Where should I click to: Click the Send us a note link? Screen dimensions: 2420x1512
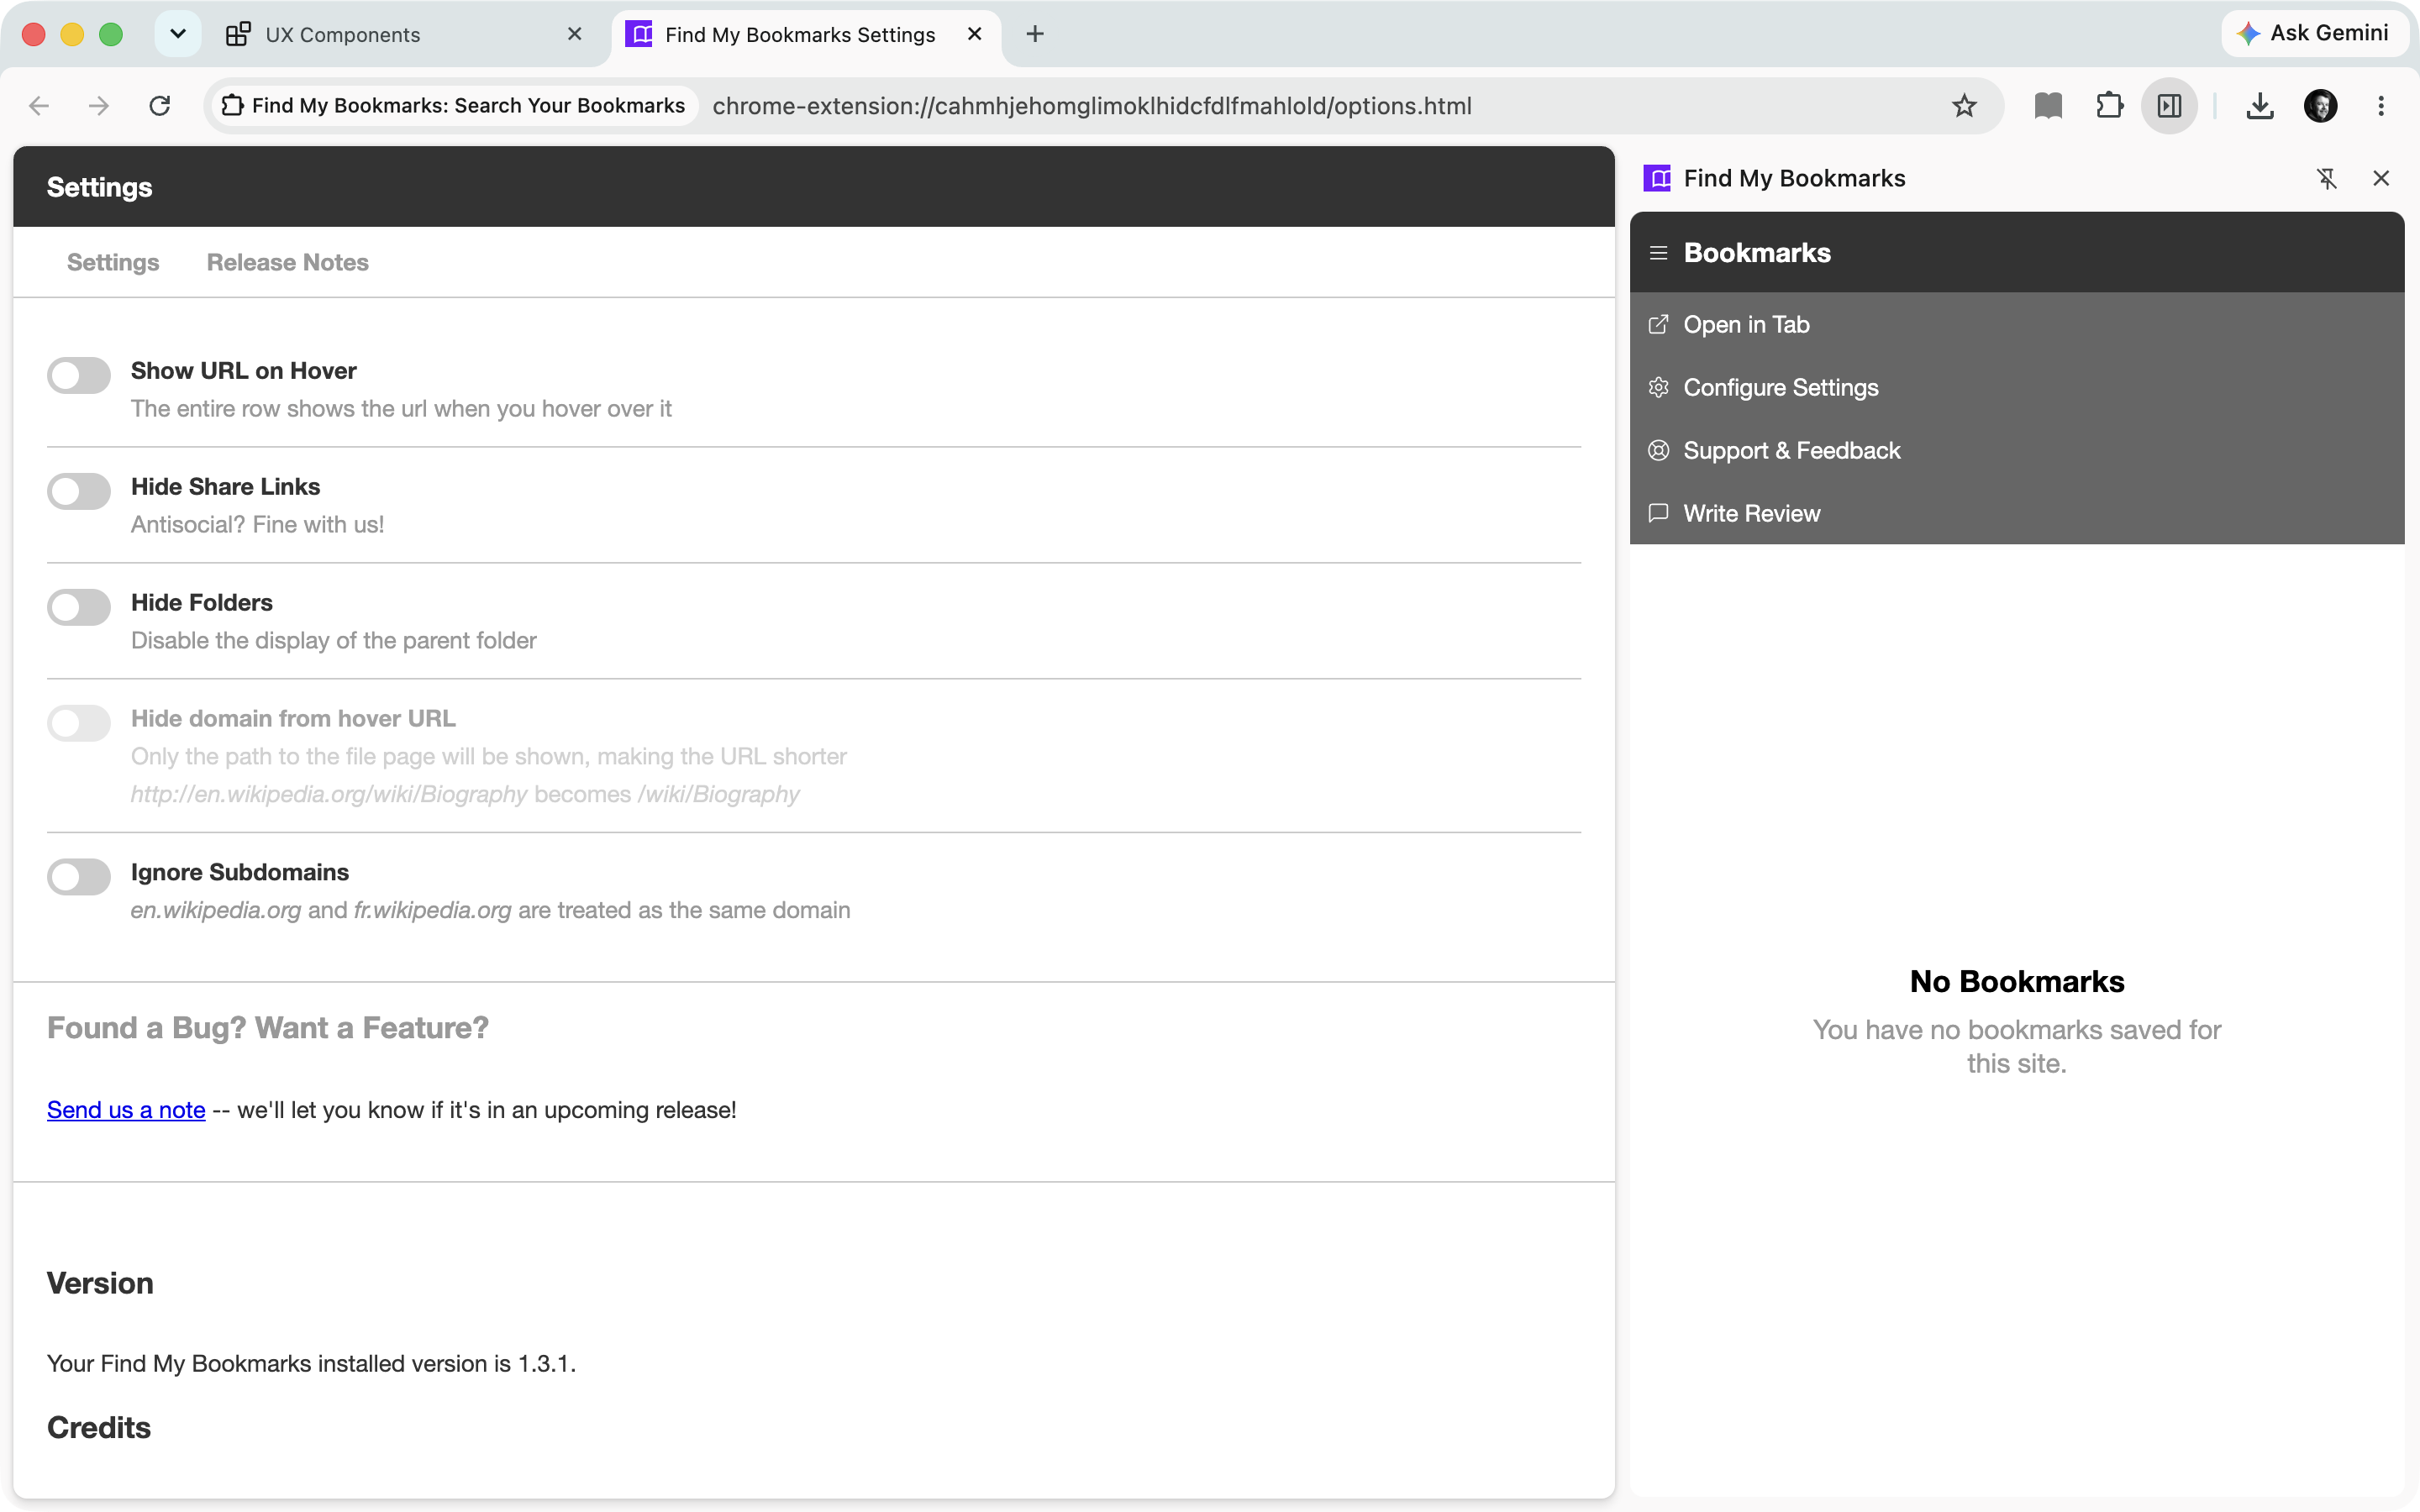(x=126, y=1110)
